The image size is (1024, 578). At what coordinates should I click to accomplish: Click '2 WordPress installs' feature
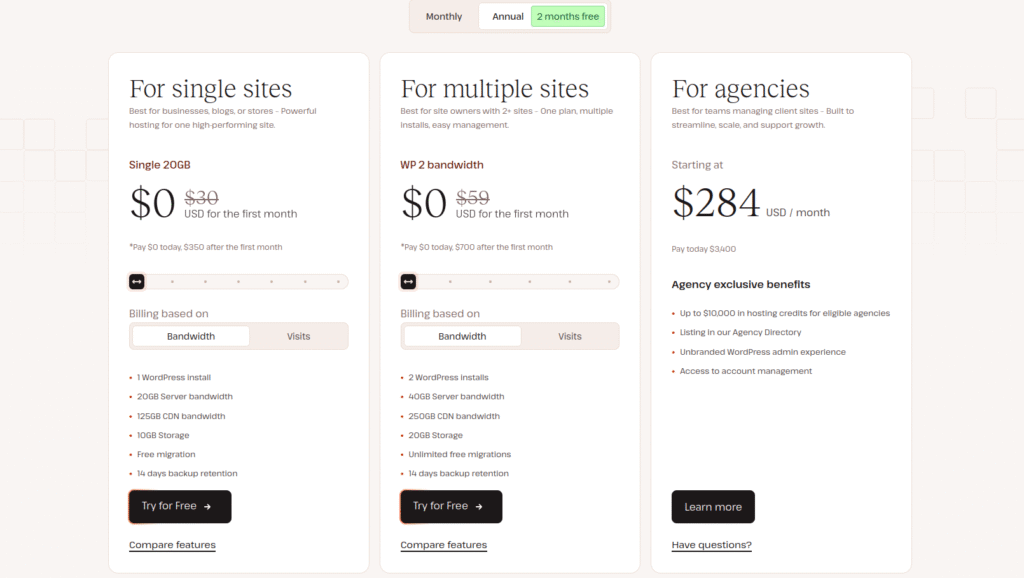[449, 377]
